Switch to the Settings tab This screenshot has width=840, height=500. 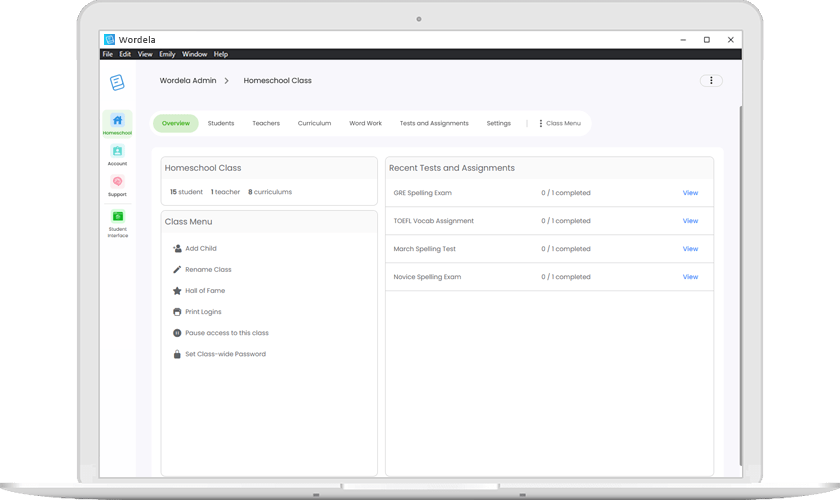pos(498,123)
